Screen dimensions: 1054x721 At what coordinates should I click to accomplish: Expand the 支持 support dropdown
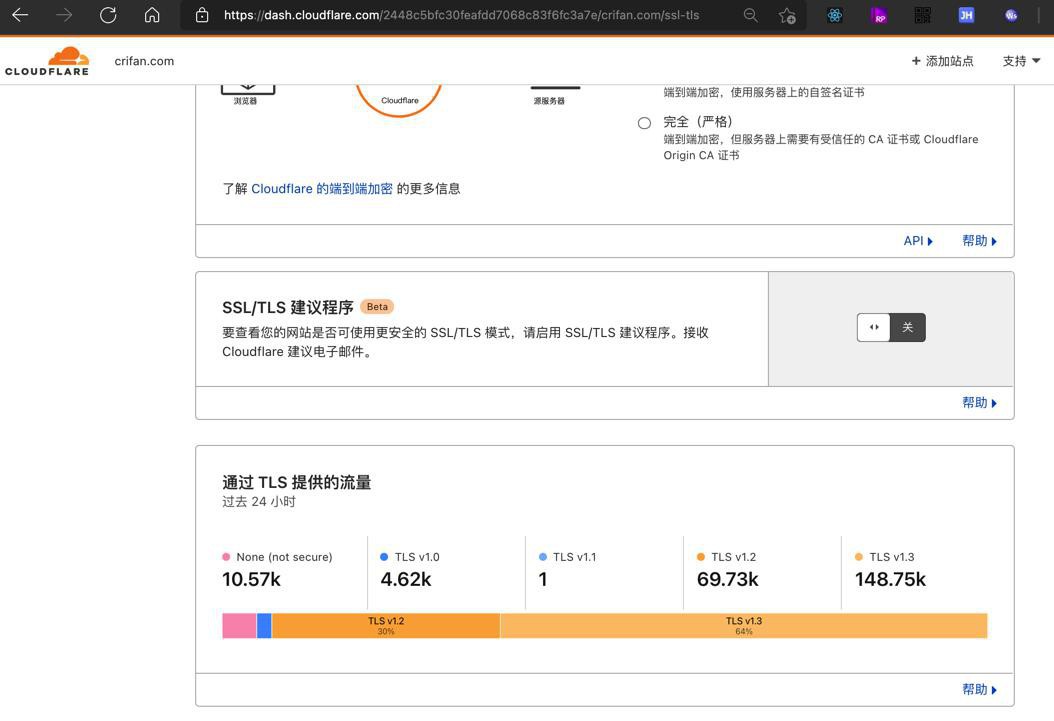tap(1022, 61)
